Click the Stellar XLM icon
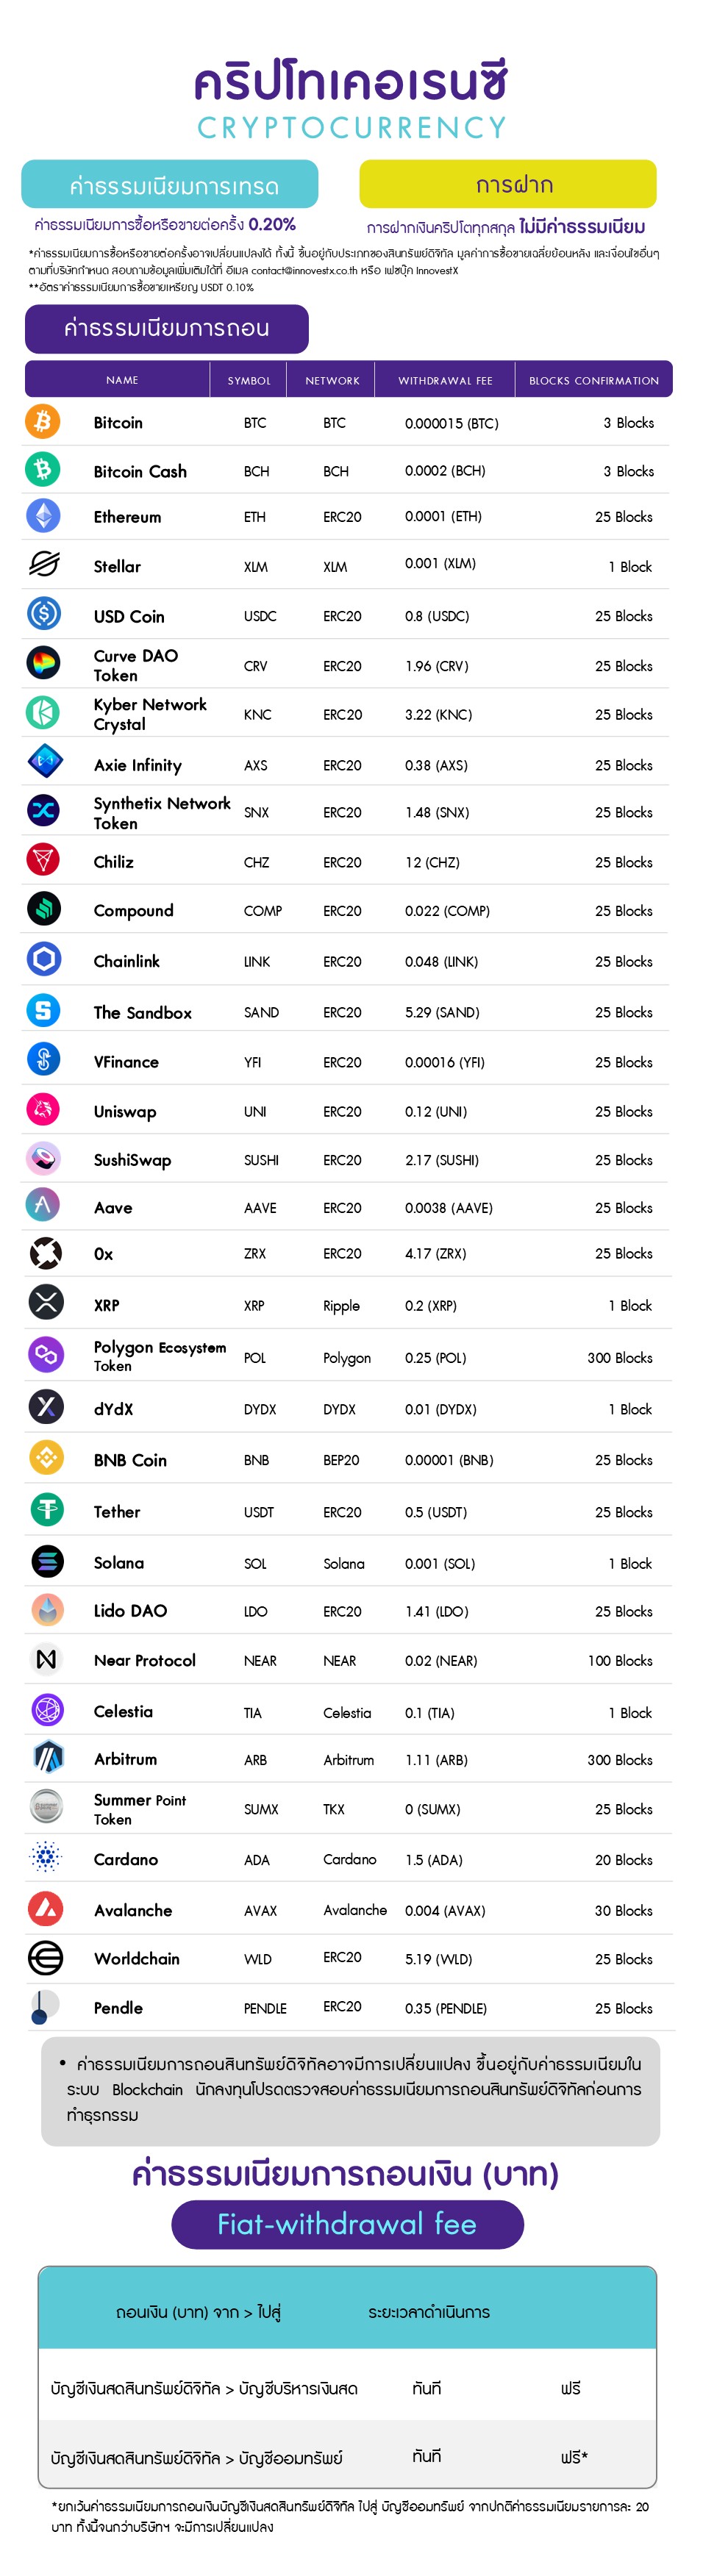 pos(43,565)
